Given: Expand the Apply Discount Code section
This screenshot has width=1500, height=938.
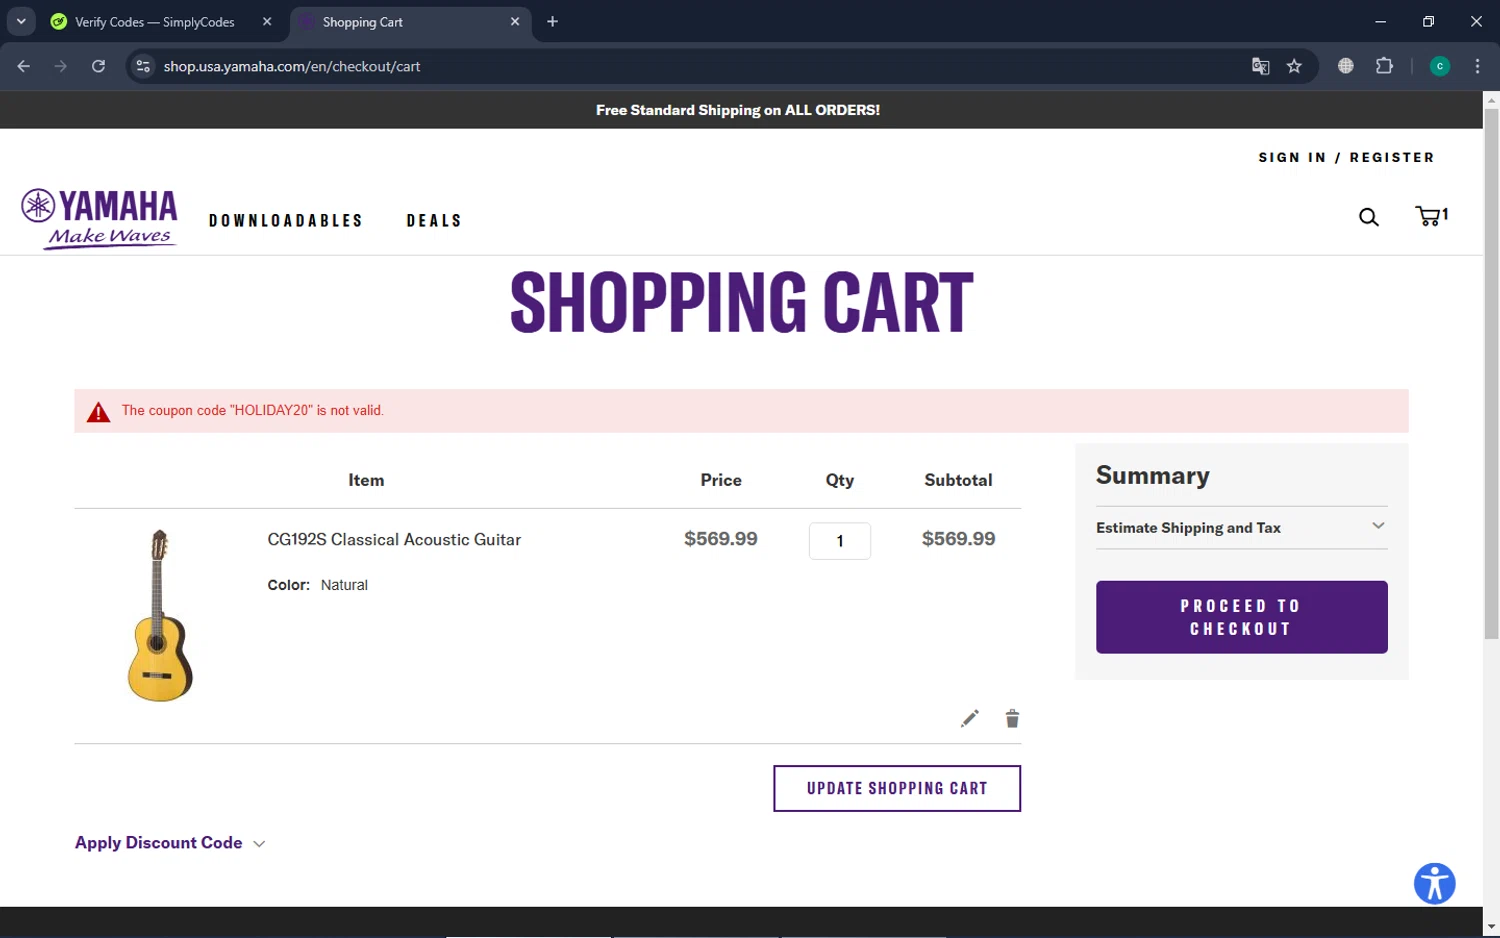Looking at the screenshot, I should point(170,843).
